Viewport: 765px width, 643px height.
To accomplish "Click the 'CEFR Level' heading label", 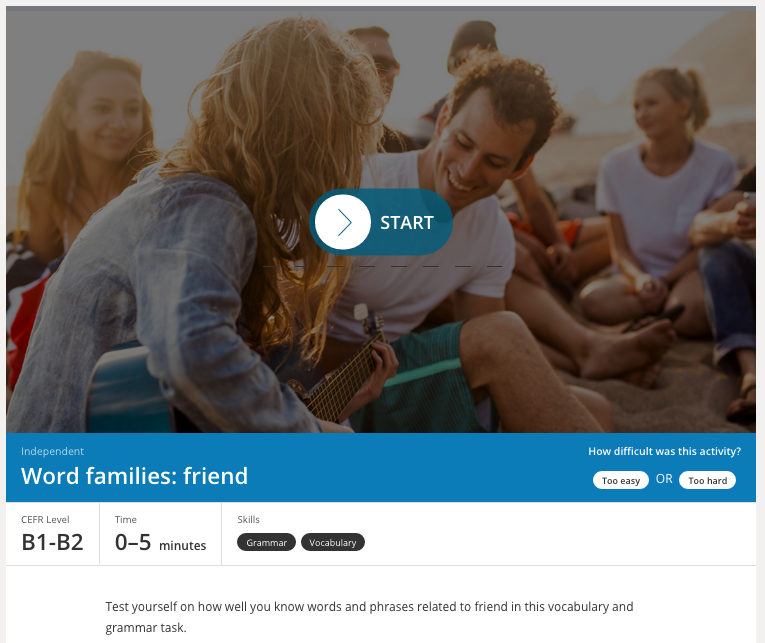I will (45, 519).
